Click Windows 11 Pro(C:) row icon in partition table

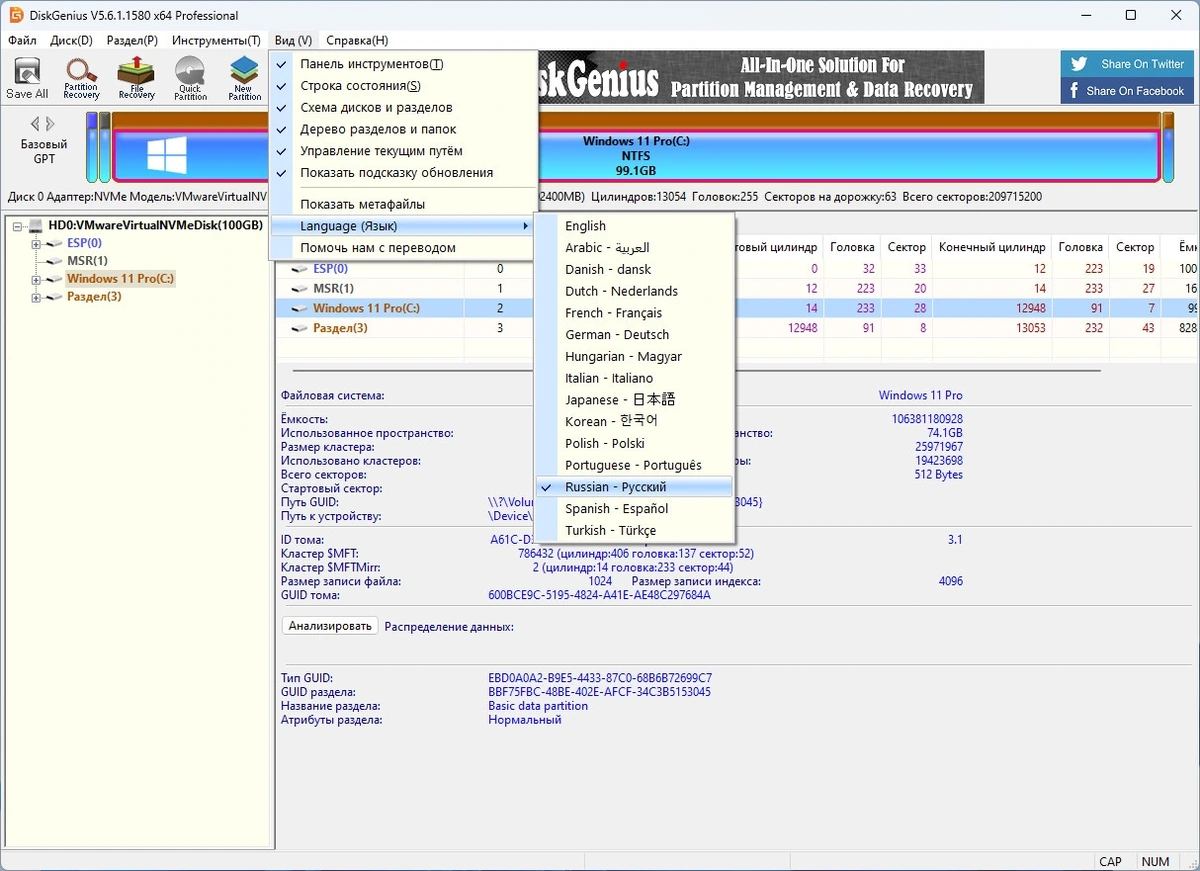pyautogui.click(x=300, y=309)
